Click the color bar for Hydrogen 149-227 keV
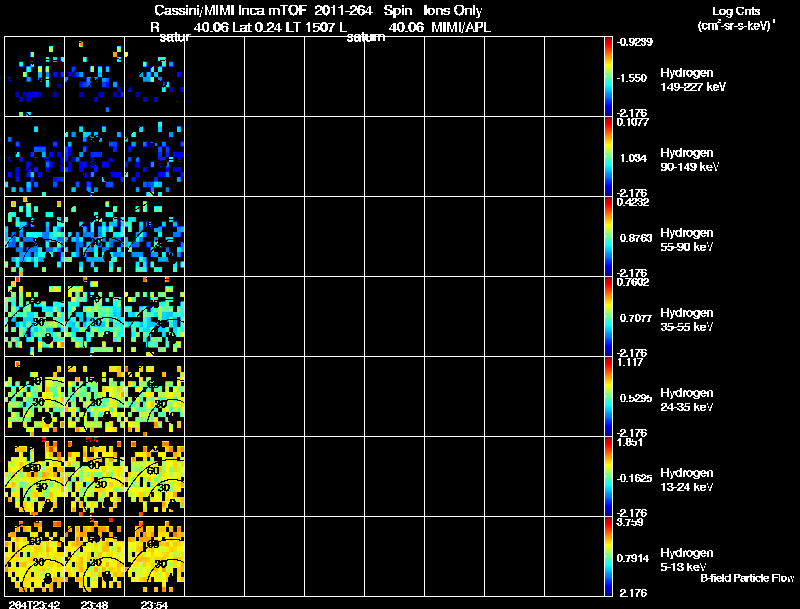Screen dimensions: 800x609 click(x=608, y=77)
